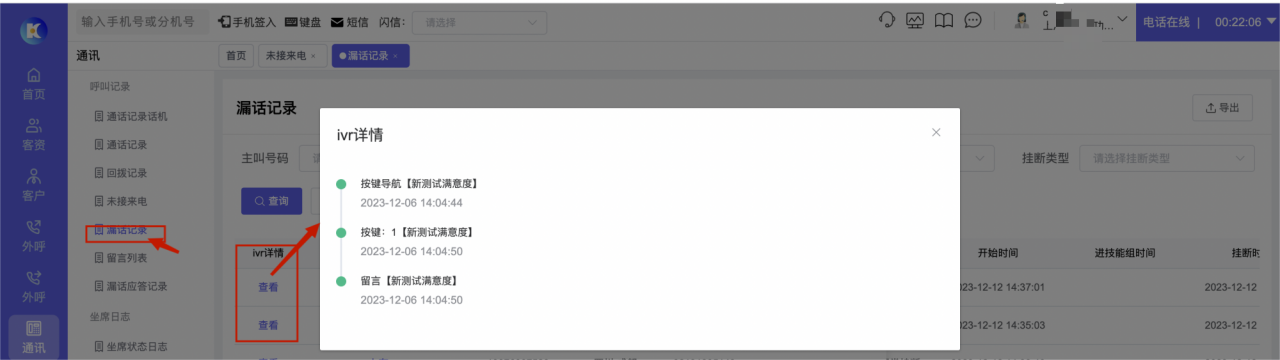The image size is (1280, 360).
Task: Open 留言列表 in the menu
Action: [125, 259]
